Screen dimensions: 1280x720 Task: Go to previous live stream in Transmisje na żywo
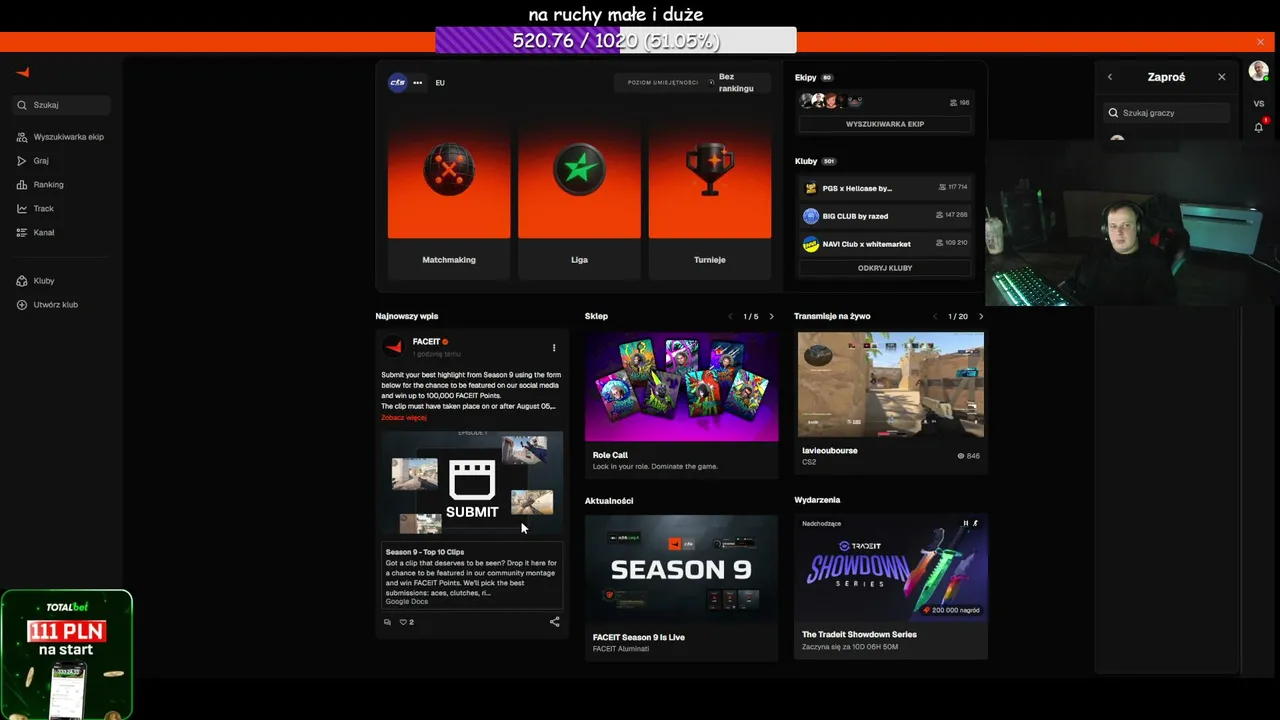tap(935, 317)
